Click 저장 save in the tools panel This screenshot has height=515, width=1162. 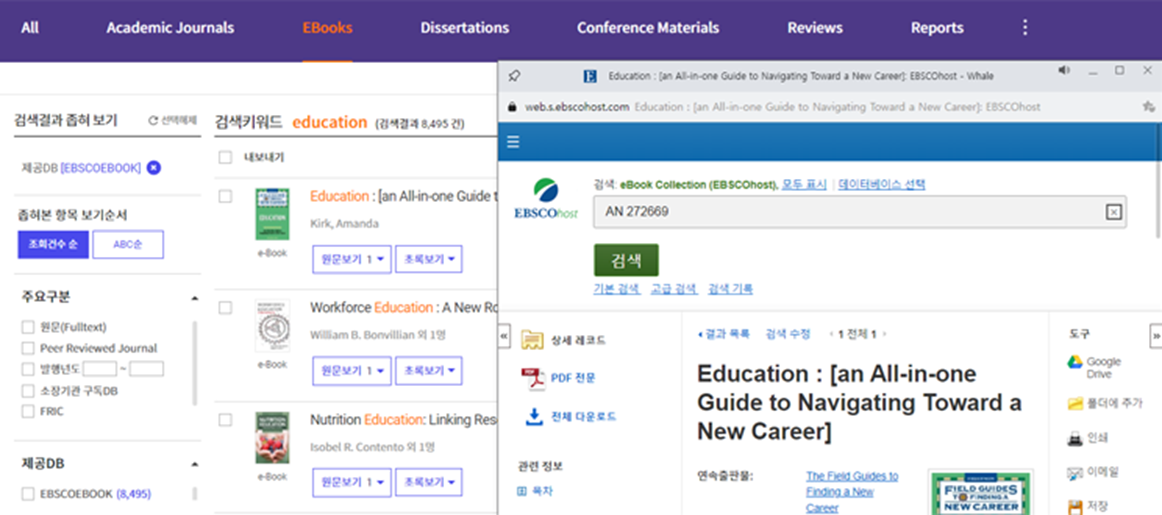coord(1087,506)
